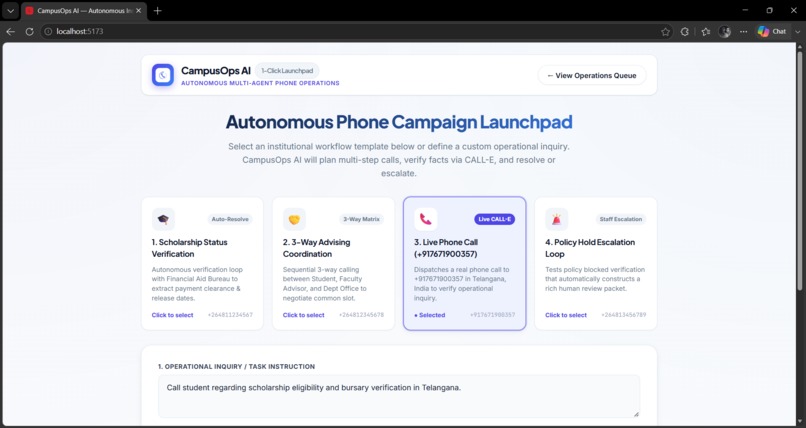
Task: Open the browser settings and more menu
Action: [743, 31]
